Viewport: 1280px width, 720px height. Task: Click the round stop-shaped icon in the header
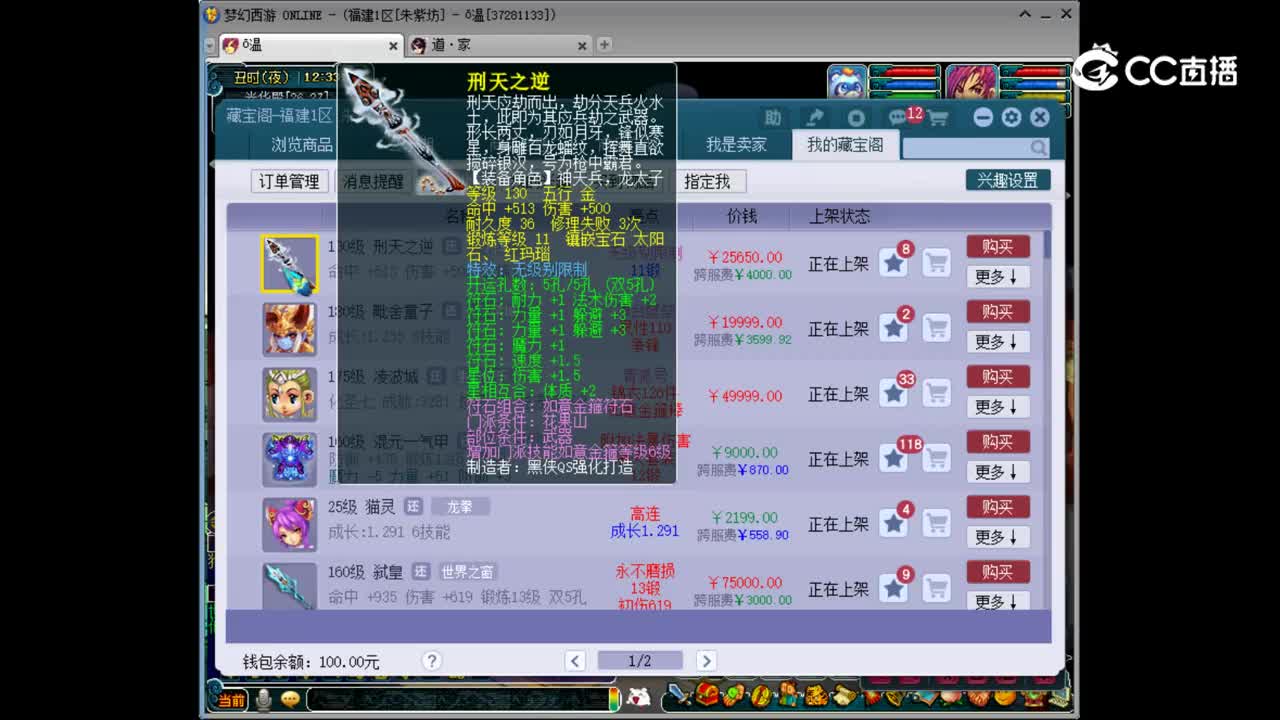856,118
